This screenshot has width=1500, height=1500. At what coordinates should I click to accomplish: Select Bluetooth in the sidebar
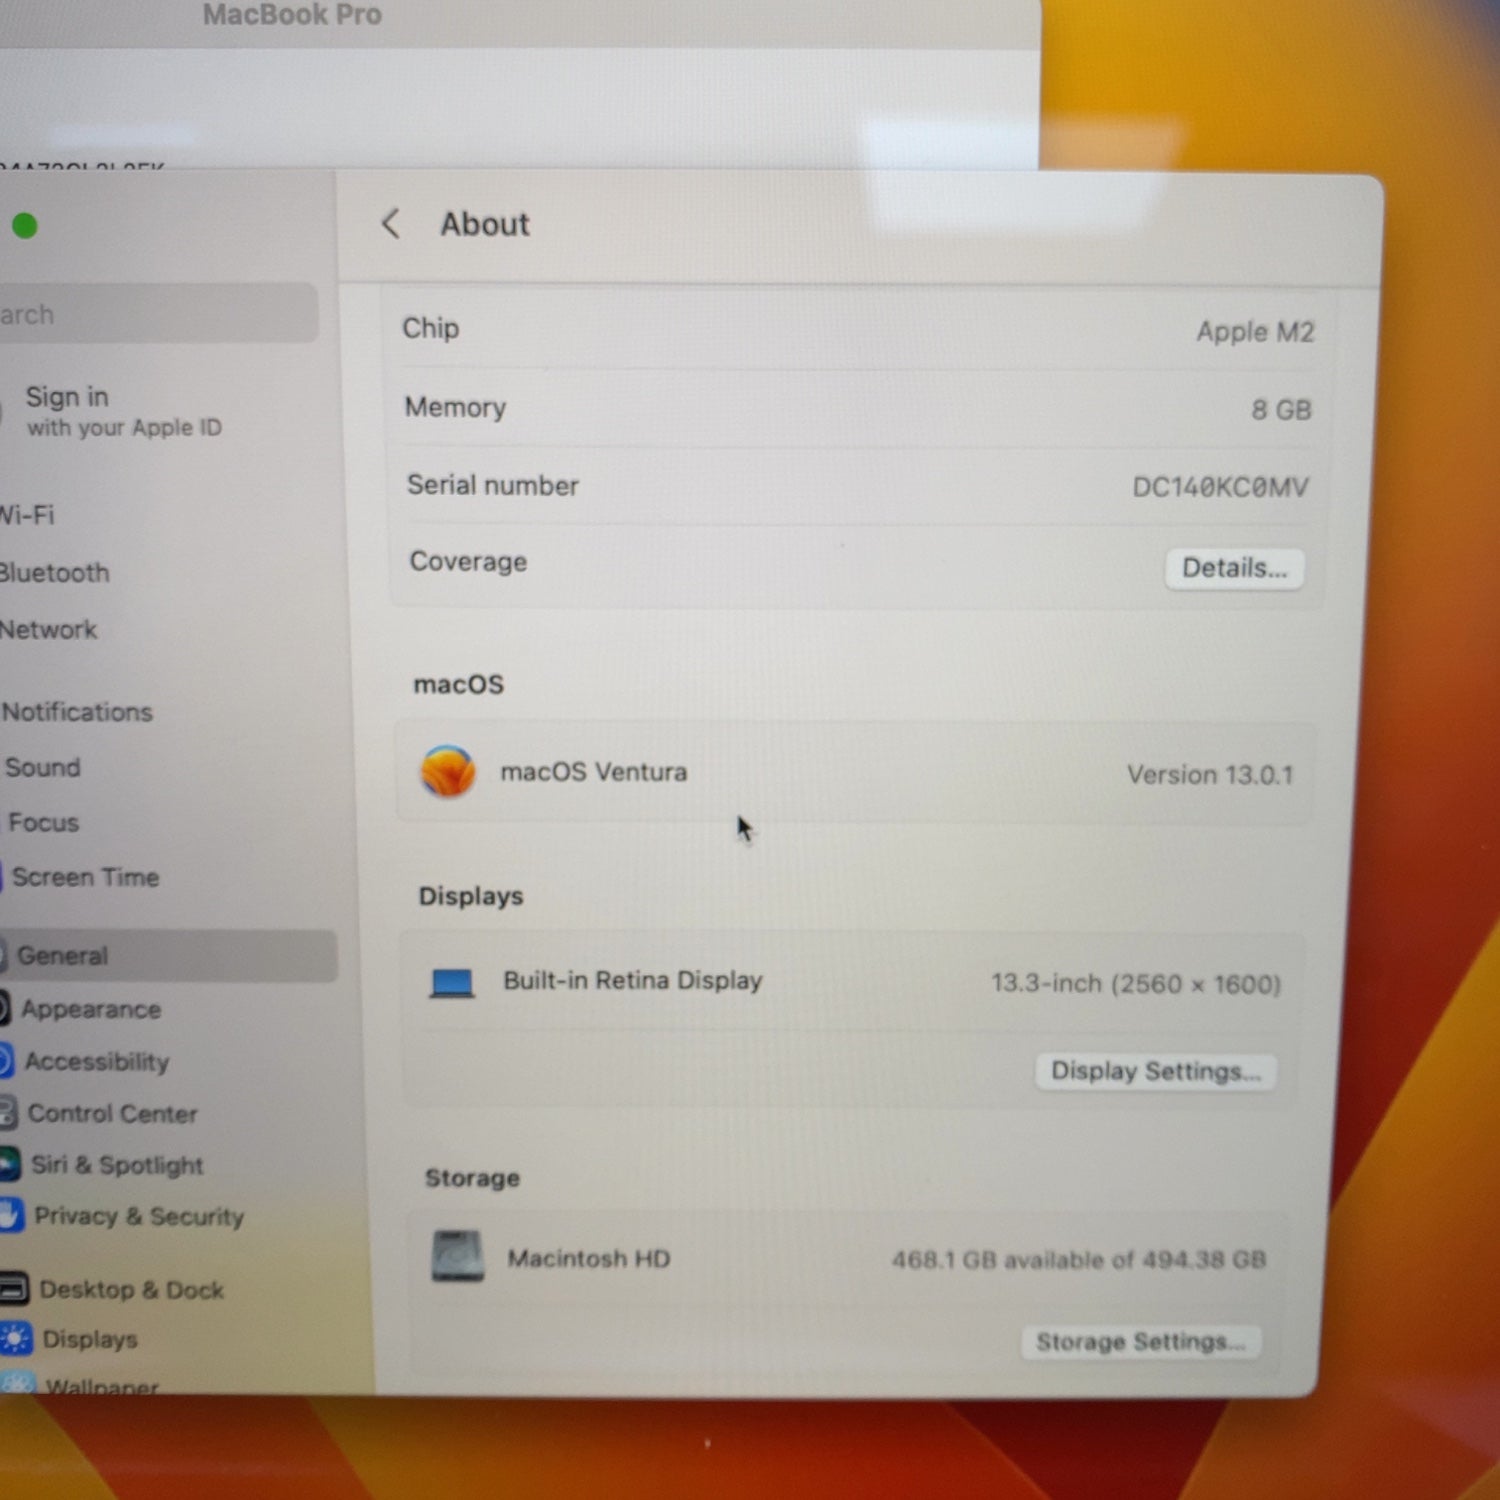[54, 573]
